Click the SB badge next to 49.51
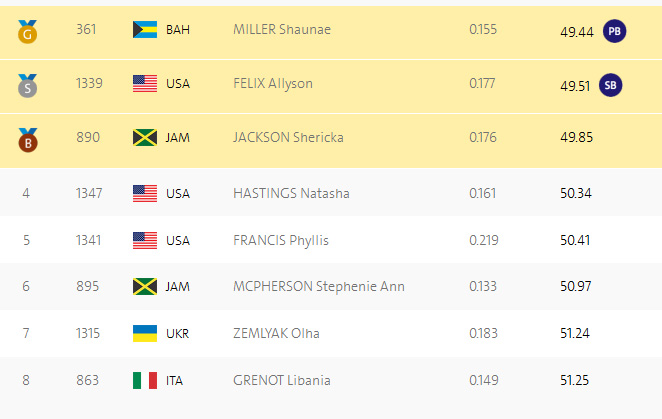The image size is (662, 419). click(x=609, y=85)
